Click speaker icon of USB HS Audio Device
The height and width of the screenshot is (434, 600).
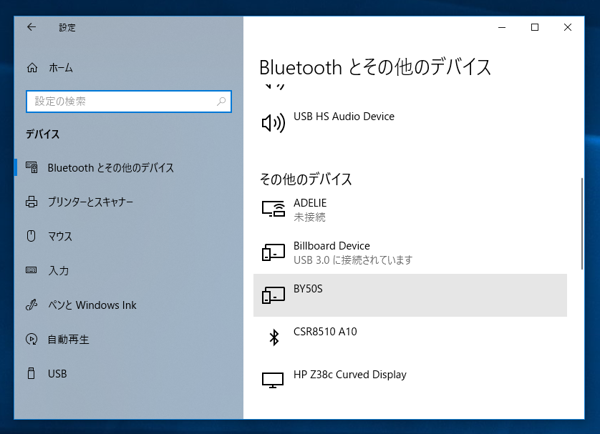273,123
